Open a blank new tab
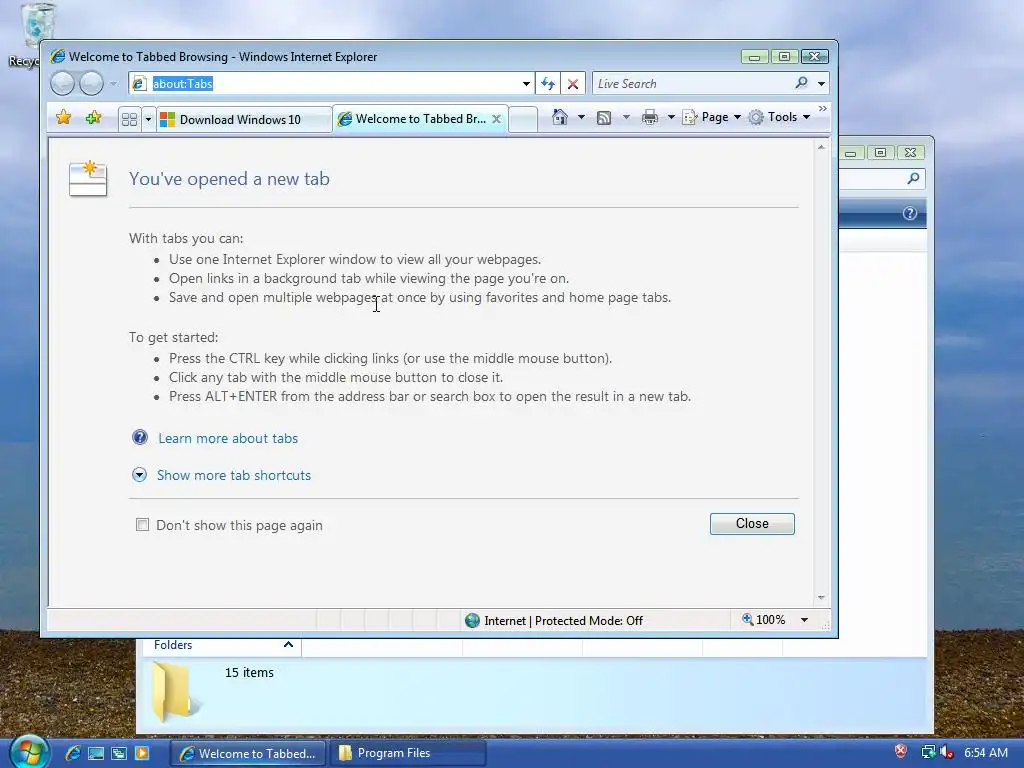Screen dimensions: 1024x768 point(523,120)
